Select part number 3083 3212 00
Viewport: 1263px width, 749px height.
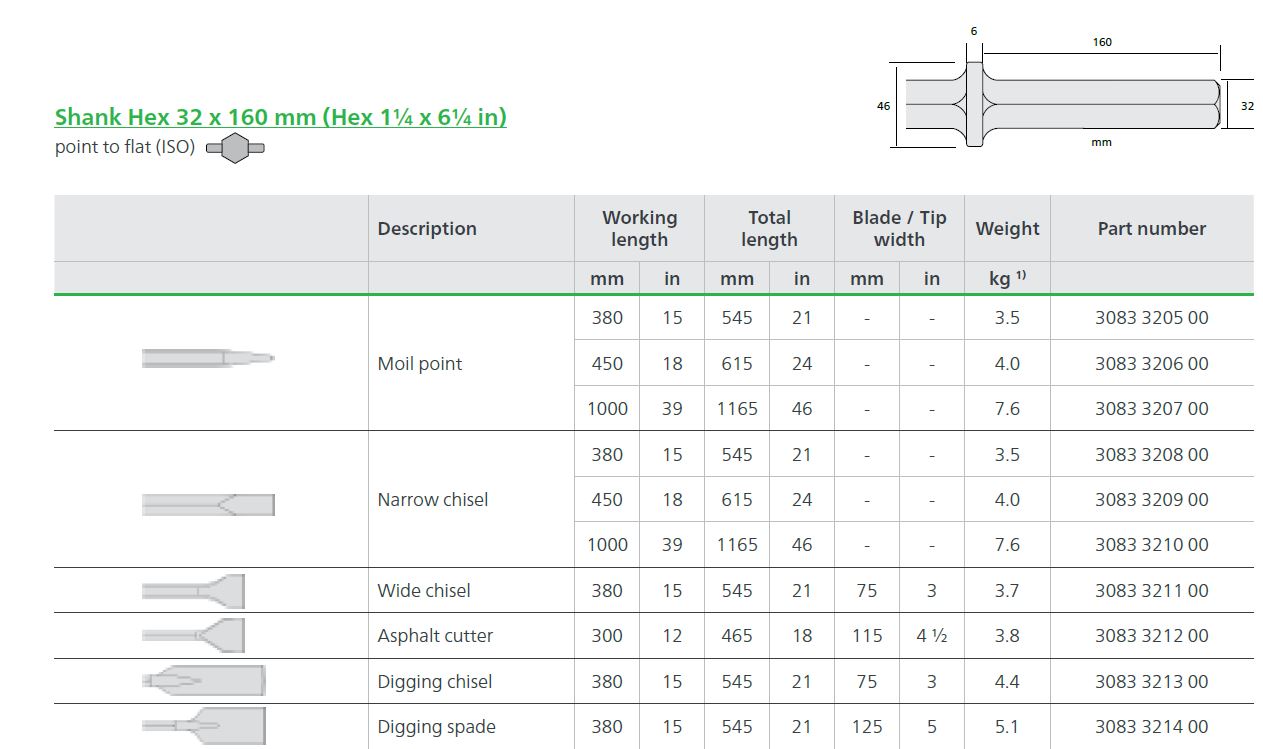[1151, 636]
